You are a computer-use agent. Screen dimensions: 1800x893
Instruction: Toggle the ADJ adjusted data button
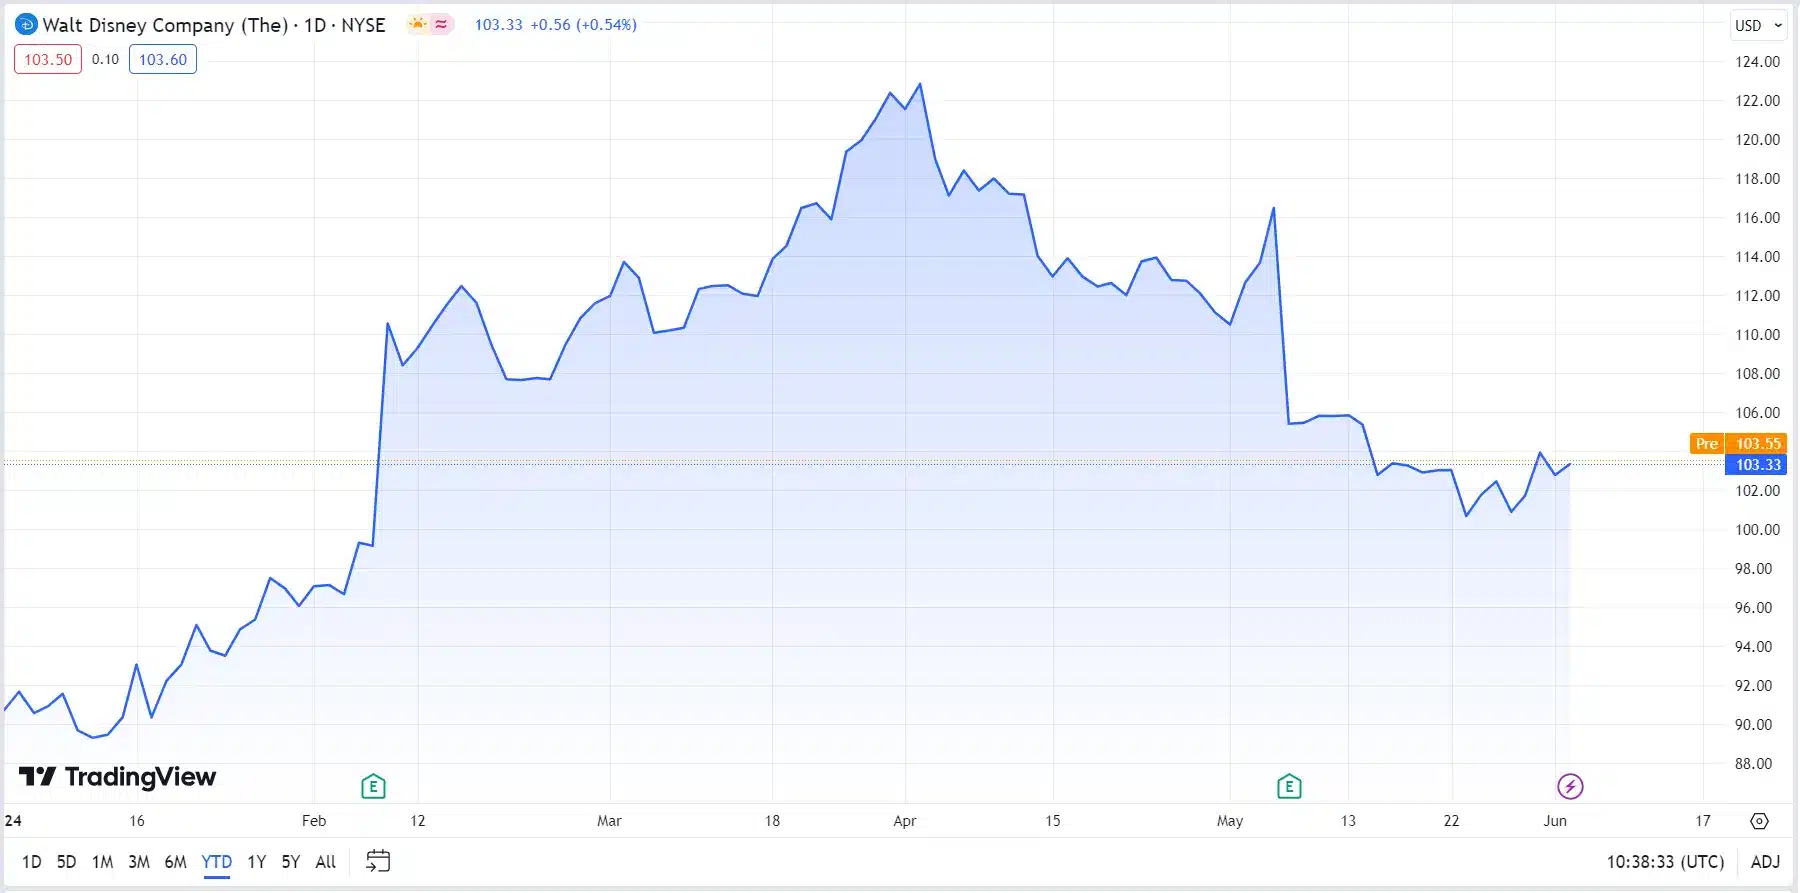[x=1765, y=862]
